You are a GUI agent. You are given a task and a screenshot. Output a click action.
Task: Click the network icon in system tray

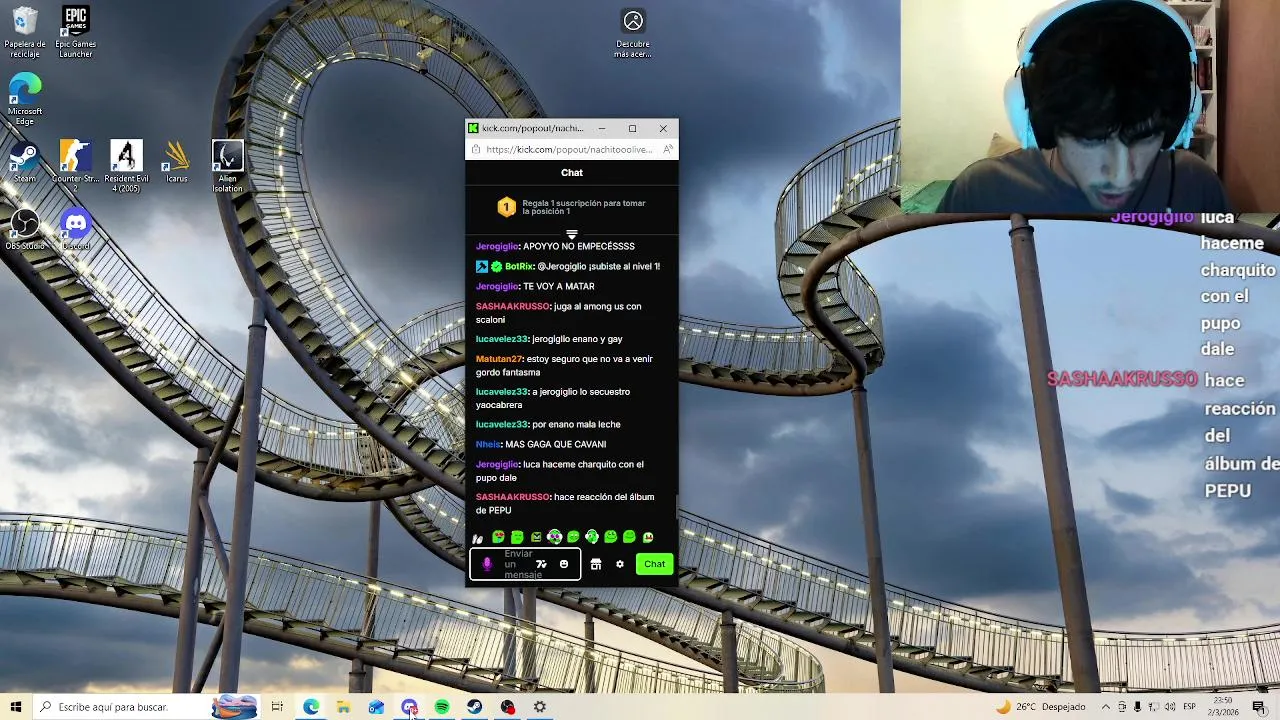1154,707
